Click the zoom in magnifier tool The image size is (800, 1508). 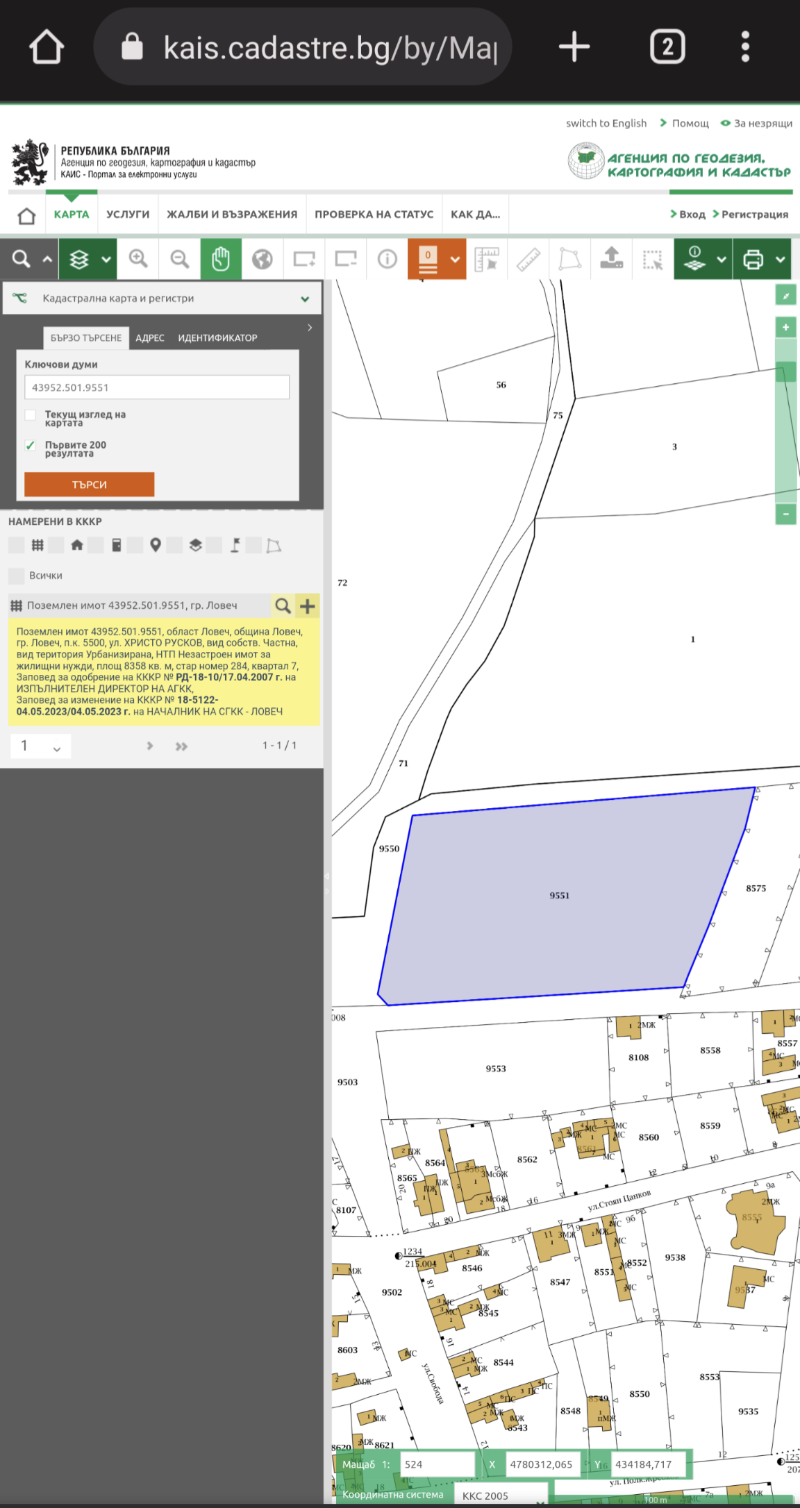(x=138, y=259)
